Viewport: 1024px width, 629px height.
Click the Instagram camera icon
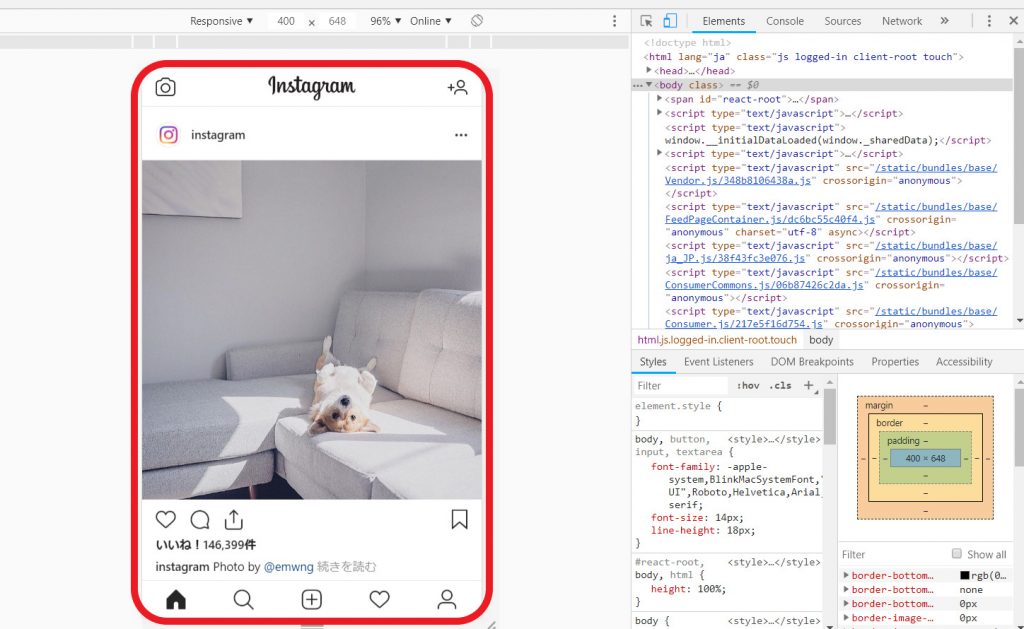click(x=166, y=87)
